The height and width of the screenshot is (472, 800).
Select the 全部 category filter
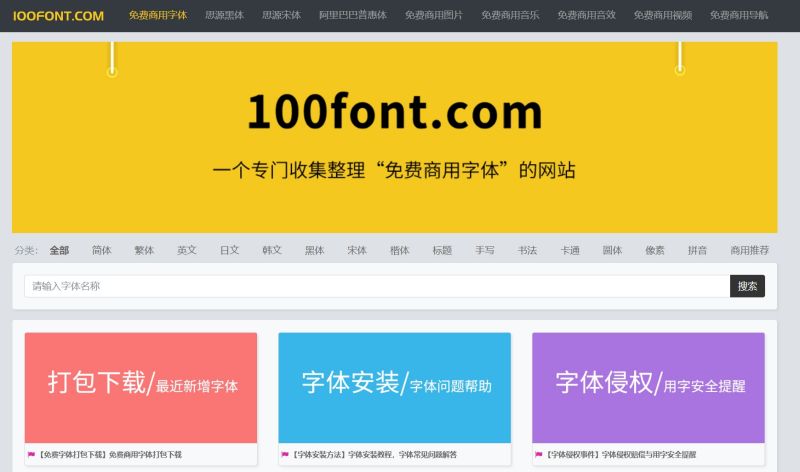click(59, 250)
